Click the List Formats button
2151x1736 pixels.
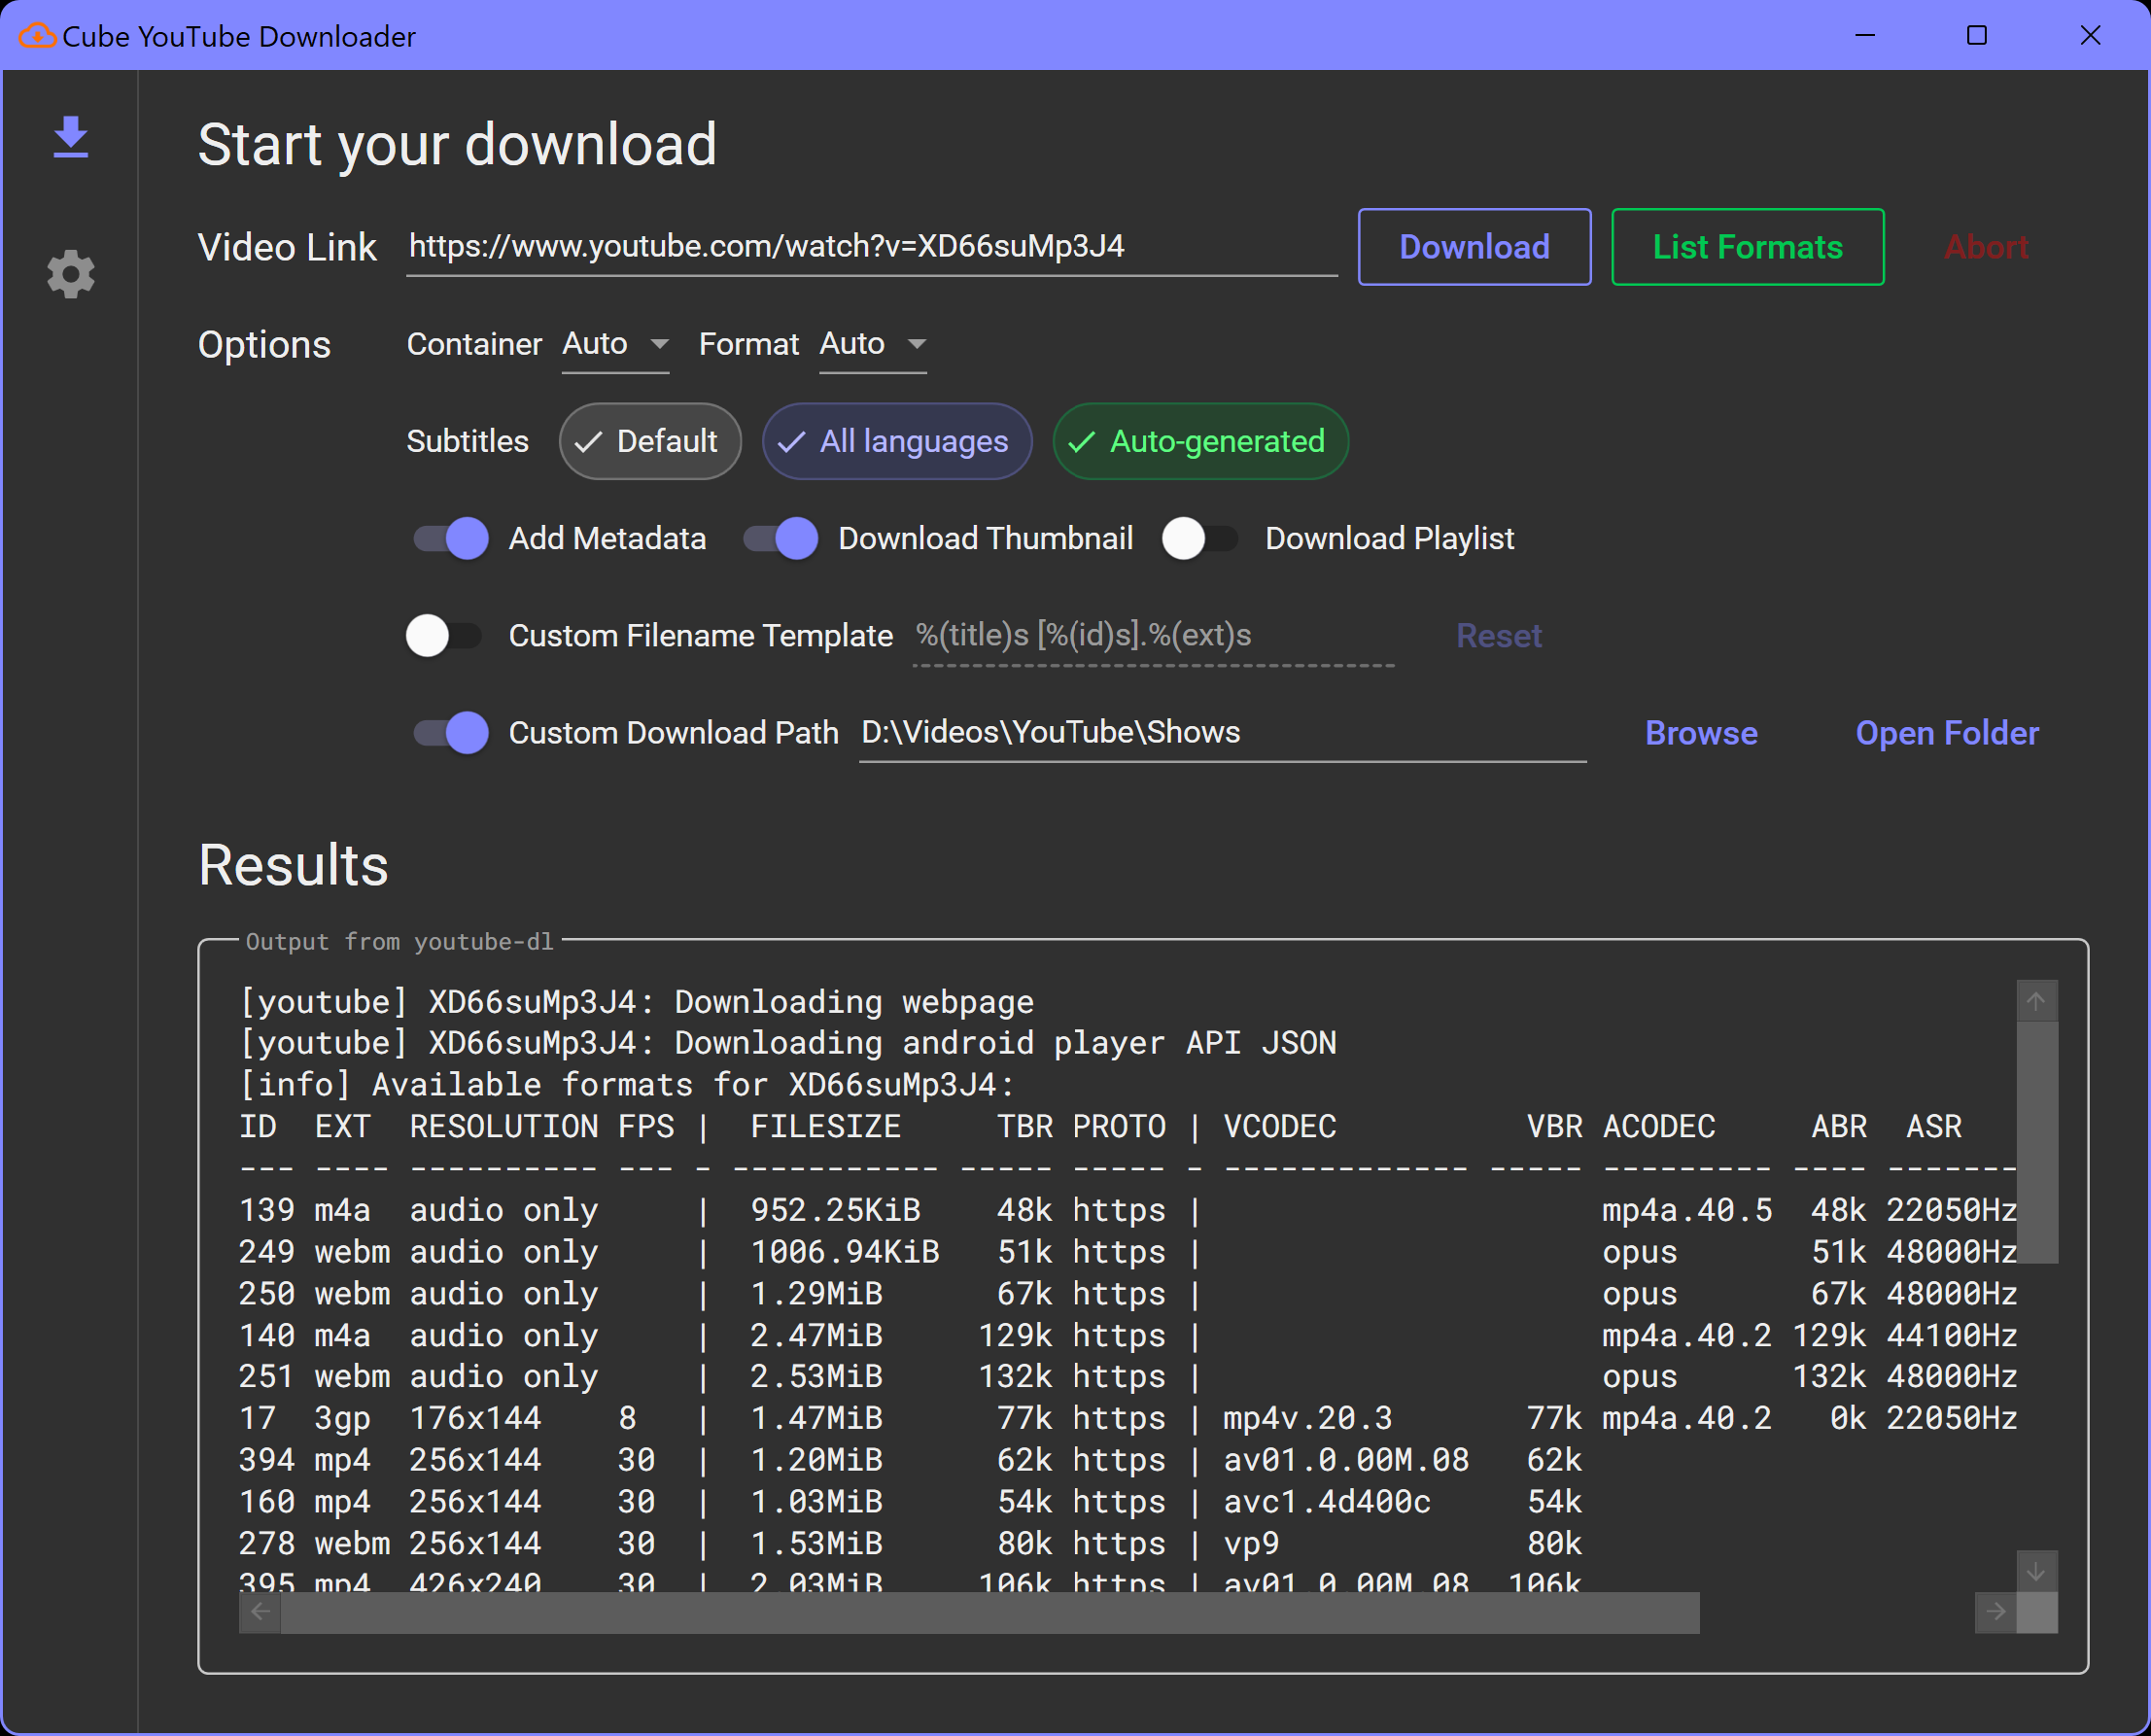1747,247
